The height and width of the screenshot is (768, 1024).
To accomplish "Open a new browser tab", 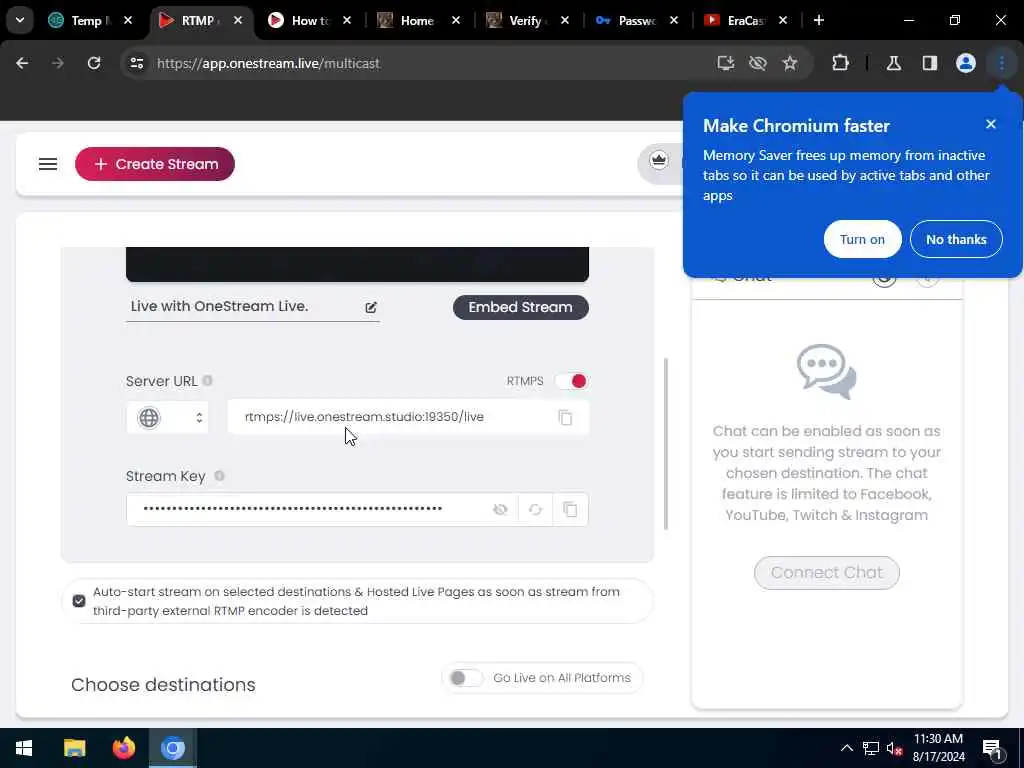I will tap(818, 20).
